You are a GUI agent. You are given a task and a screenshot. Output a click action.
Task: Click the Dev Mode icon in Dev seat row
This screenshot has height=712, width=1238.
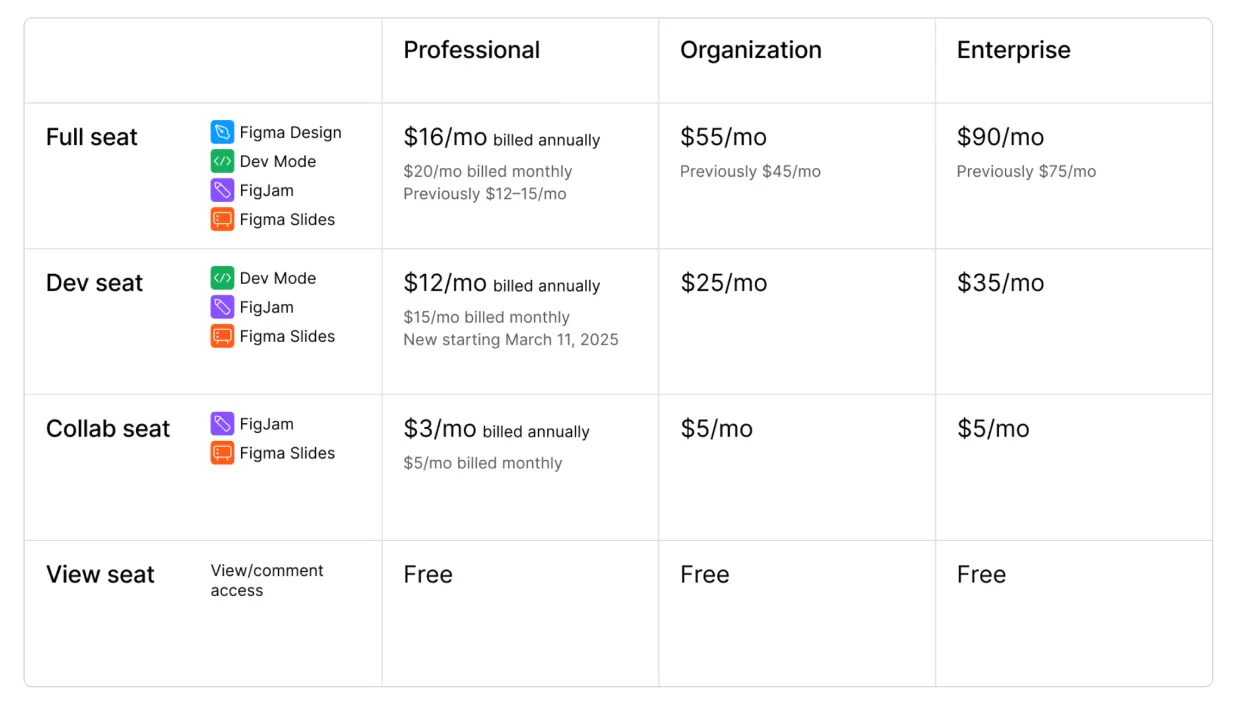(222, 278)
